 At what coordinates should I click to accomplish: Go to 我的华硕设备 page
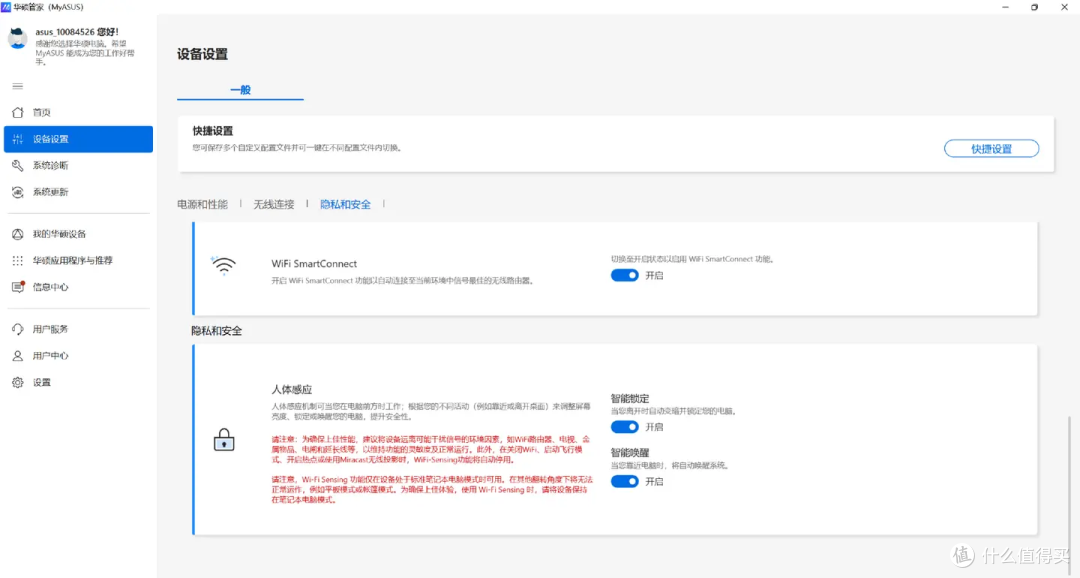click(79, 234)
